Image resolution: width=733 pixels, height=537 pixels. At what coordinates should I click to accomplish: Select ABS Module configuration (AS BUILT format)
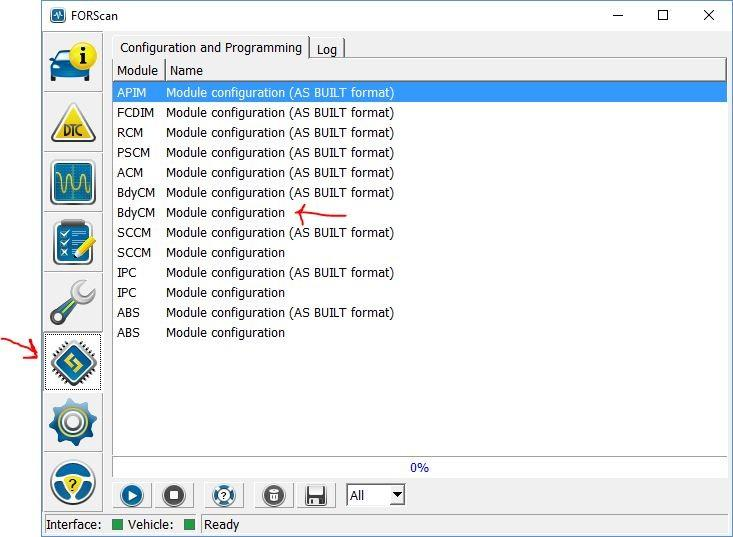pos(419,312)
